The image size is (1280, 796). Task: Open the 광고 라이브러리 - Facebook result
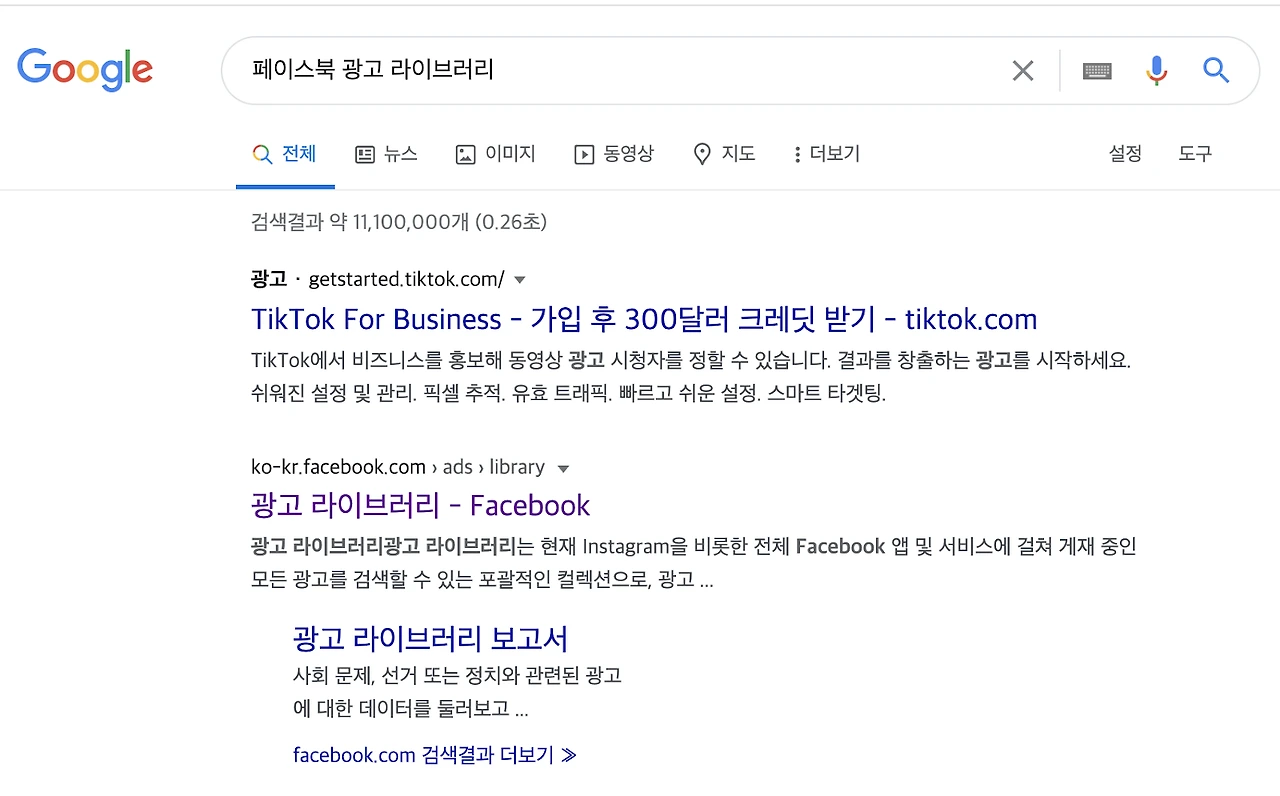point(420,505)
